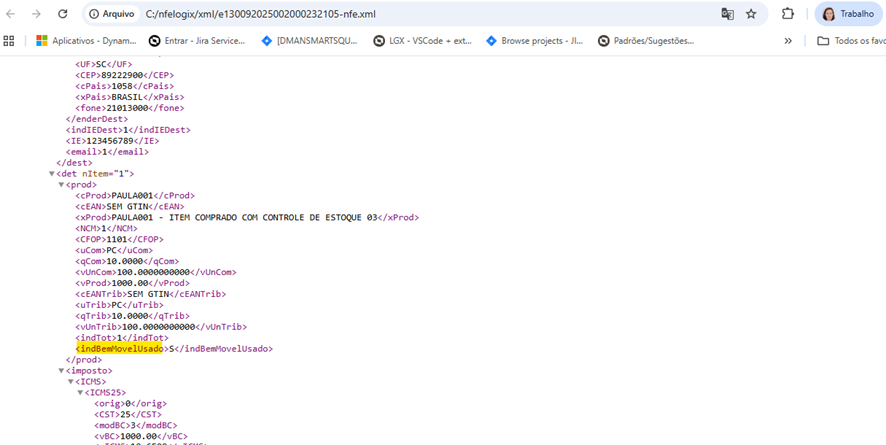Click the CEP value 89222900
The image size is (886, 445).
click(x=122, y=75)
